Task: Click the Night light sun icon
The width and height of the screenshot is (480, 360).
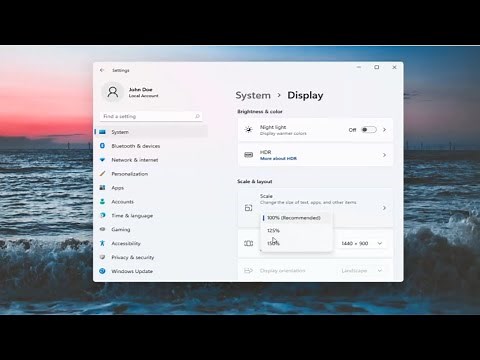Action: (248, 130)
